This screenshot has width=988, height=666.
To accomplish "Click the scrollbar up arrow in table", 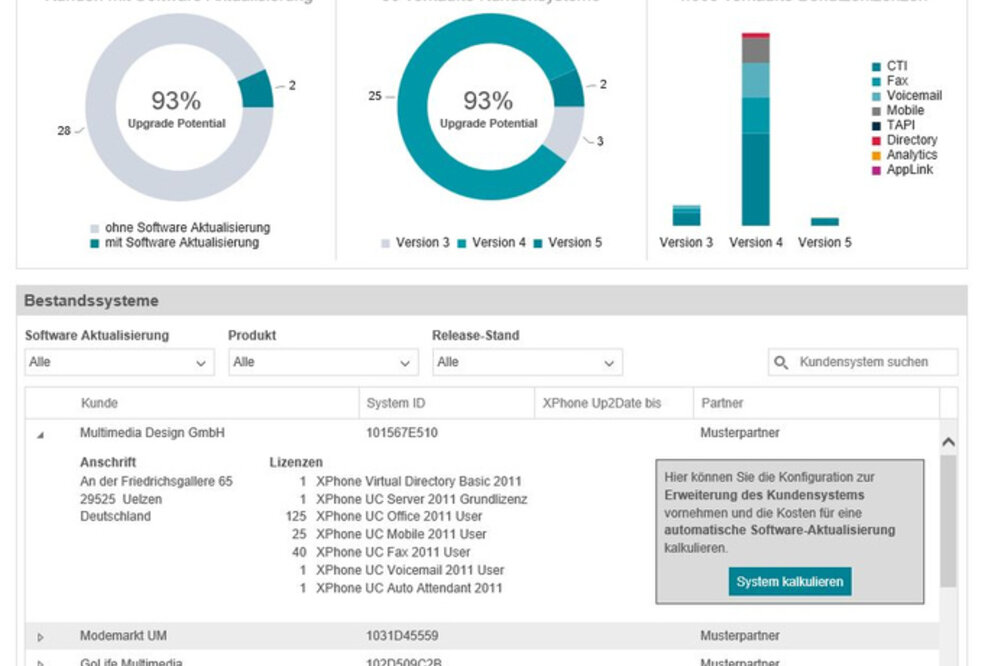I will [x=948, y=442].
